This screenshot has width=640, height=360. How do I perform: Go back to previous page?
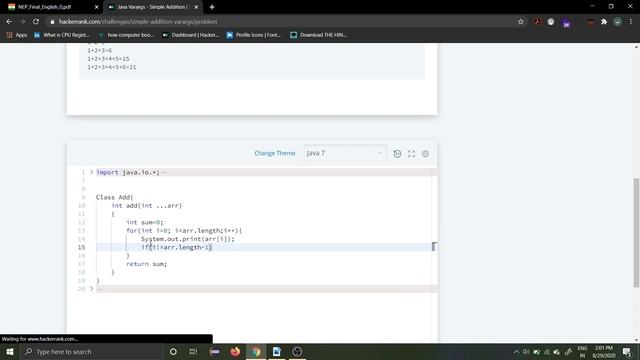(9, 22)
